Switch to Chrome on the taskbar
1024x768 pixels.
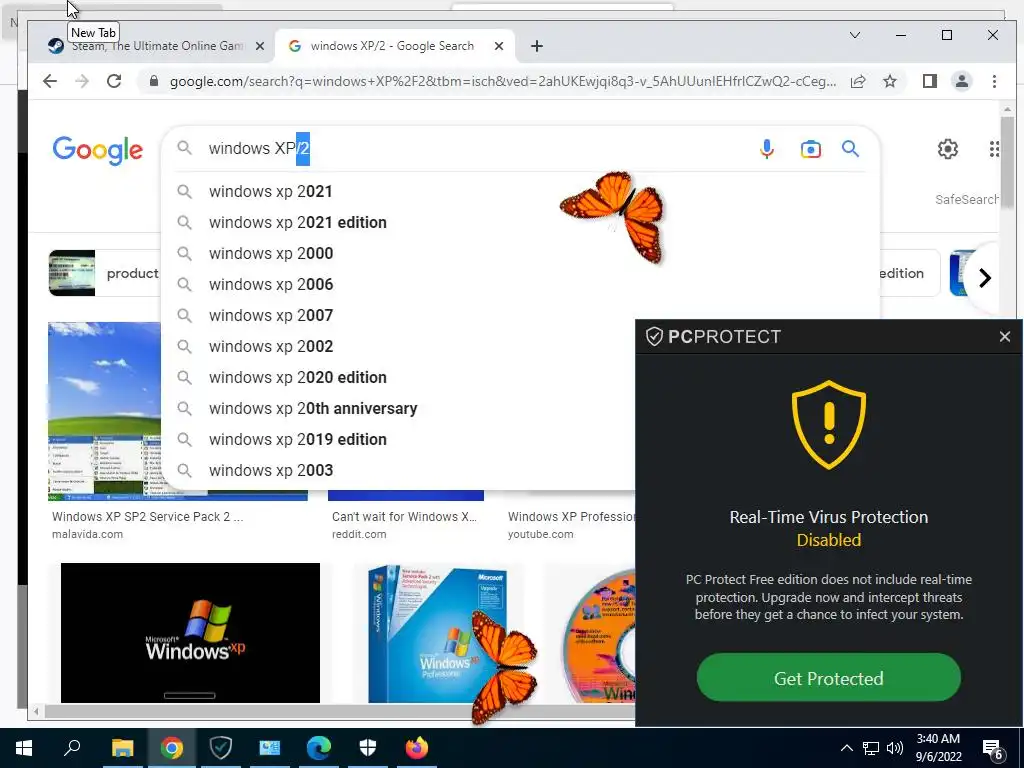(x=171, y=748)
